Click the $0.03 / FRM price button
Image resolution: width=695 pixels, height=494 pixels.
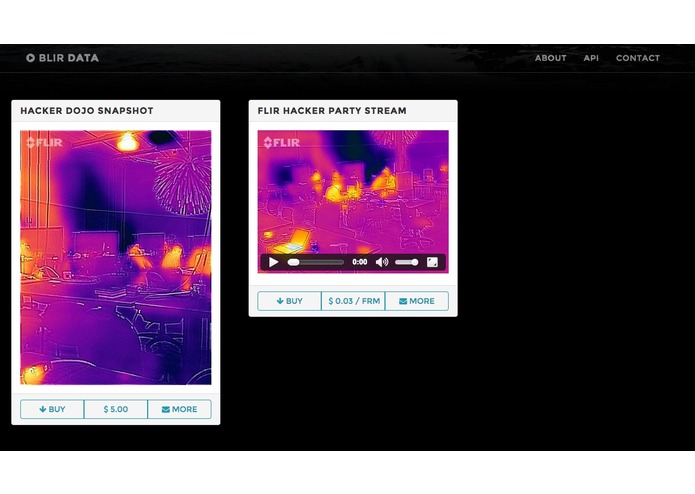pos(353,301)
